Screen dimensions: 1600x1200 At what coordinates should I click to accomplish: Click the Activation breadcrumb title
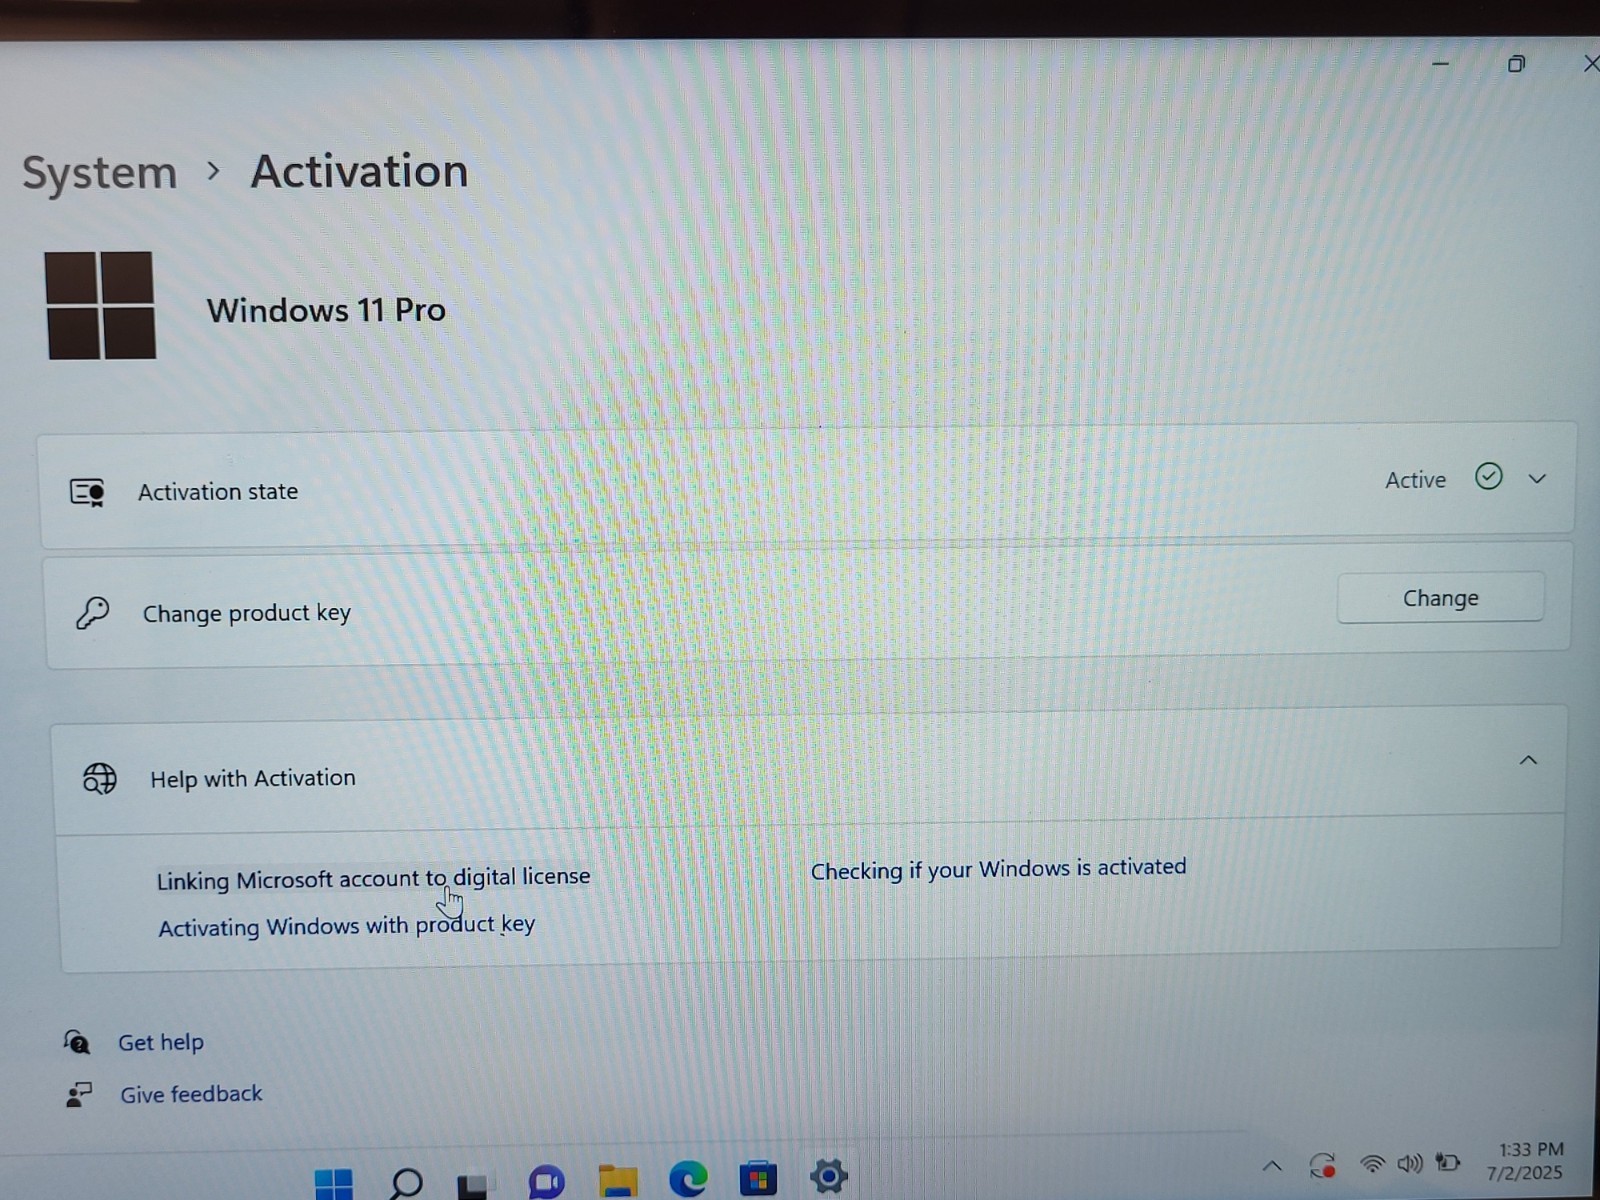[x=359, y=171]
